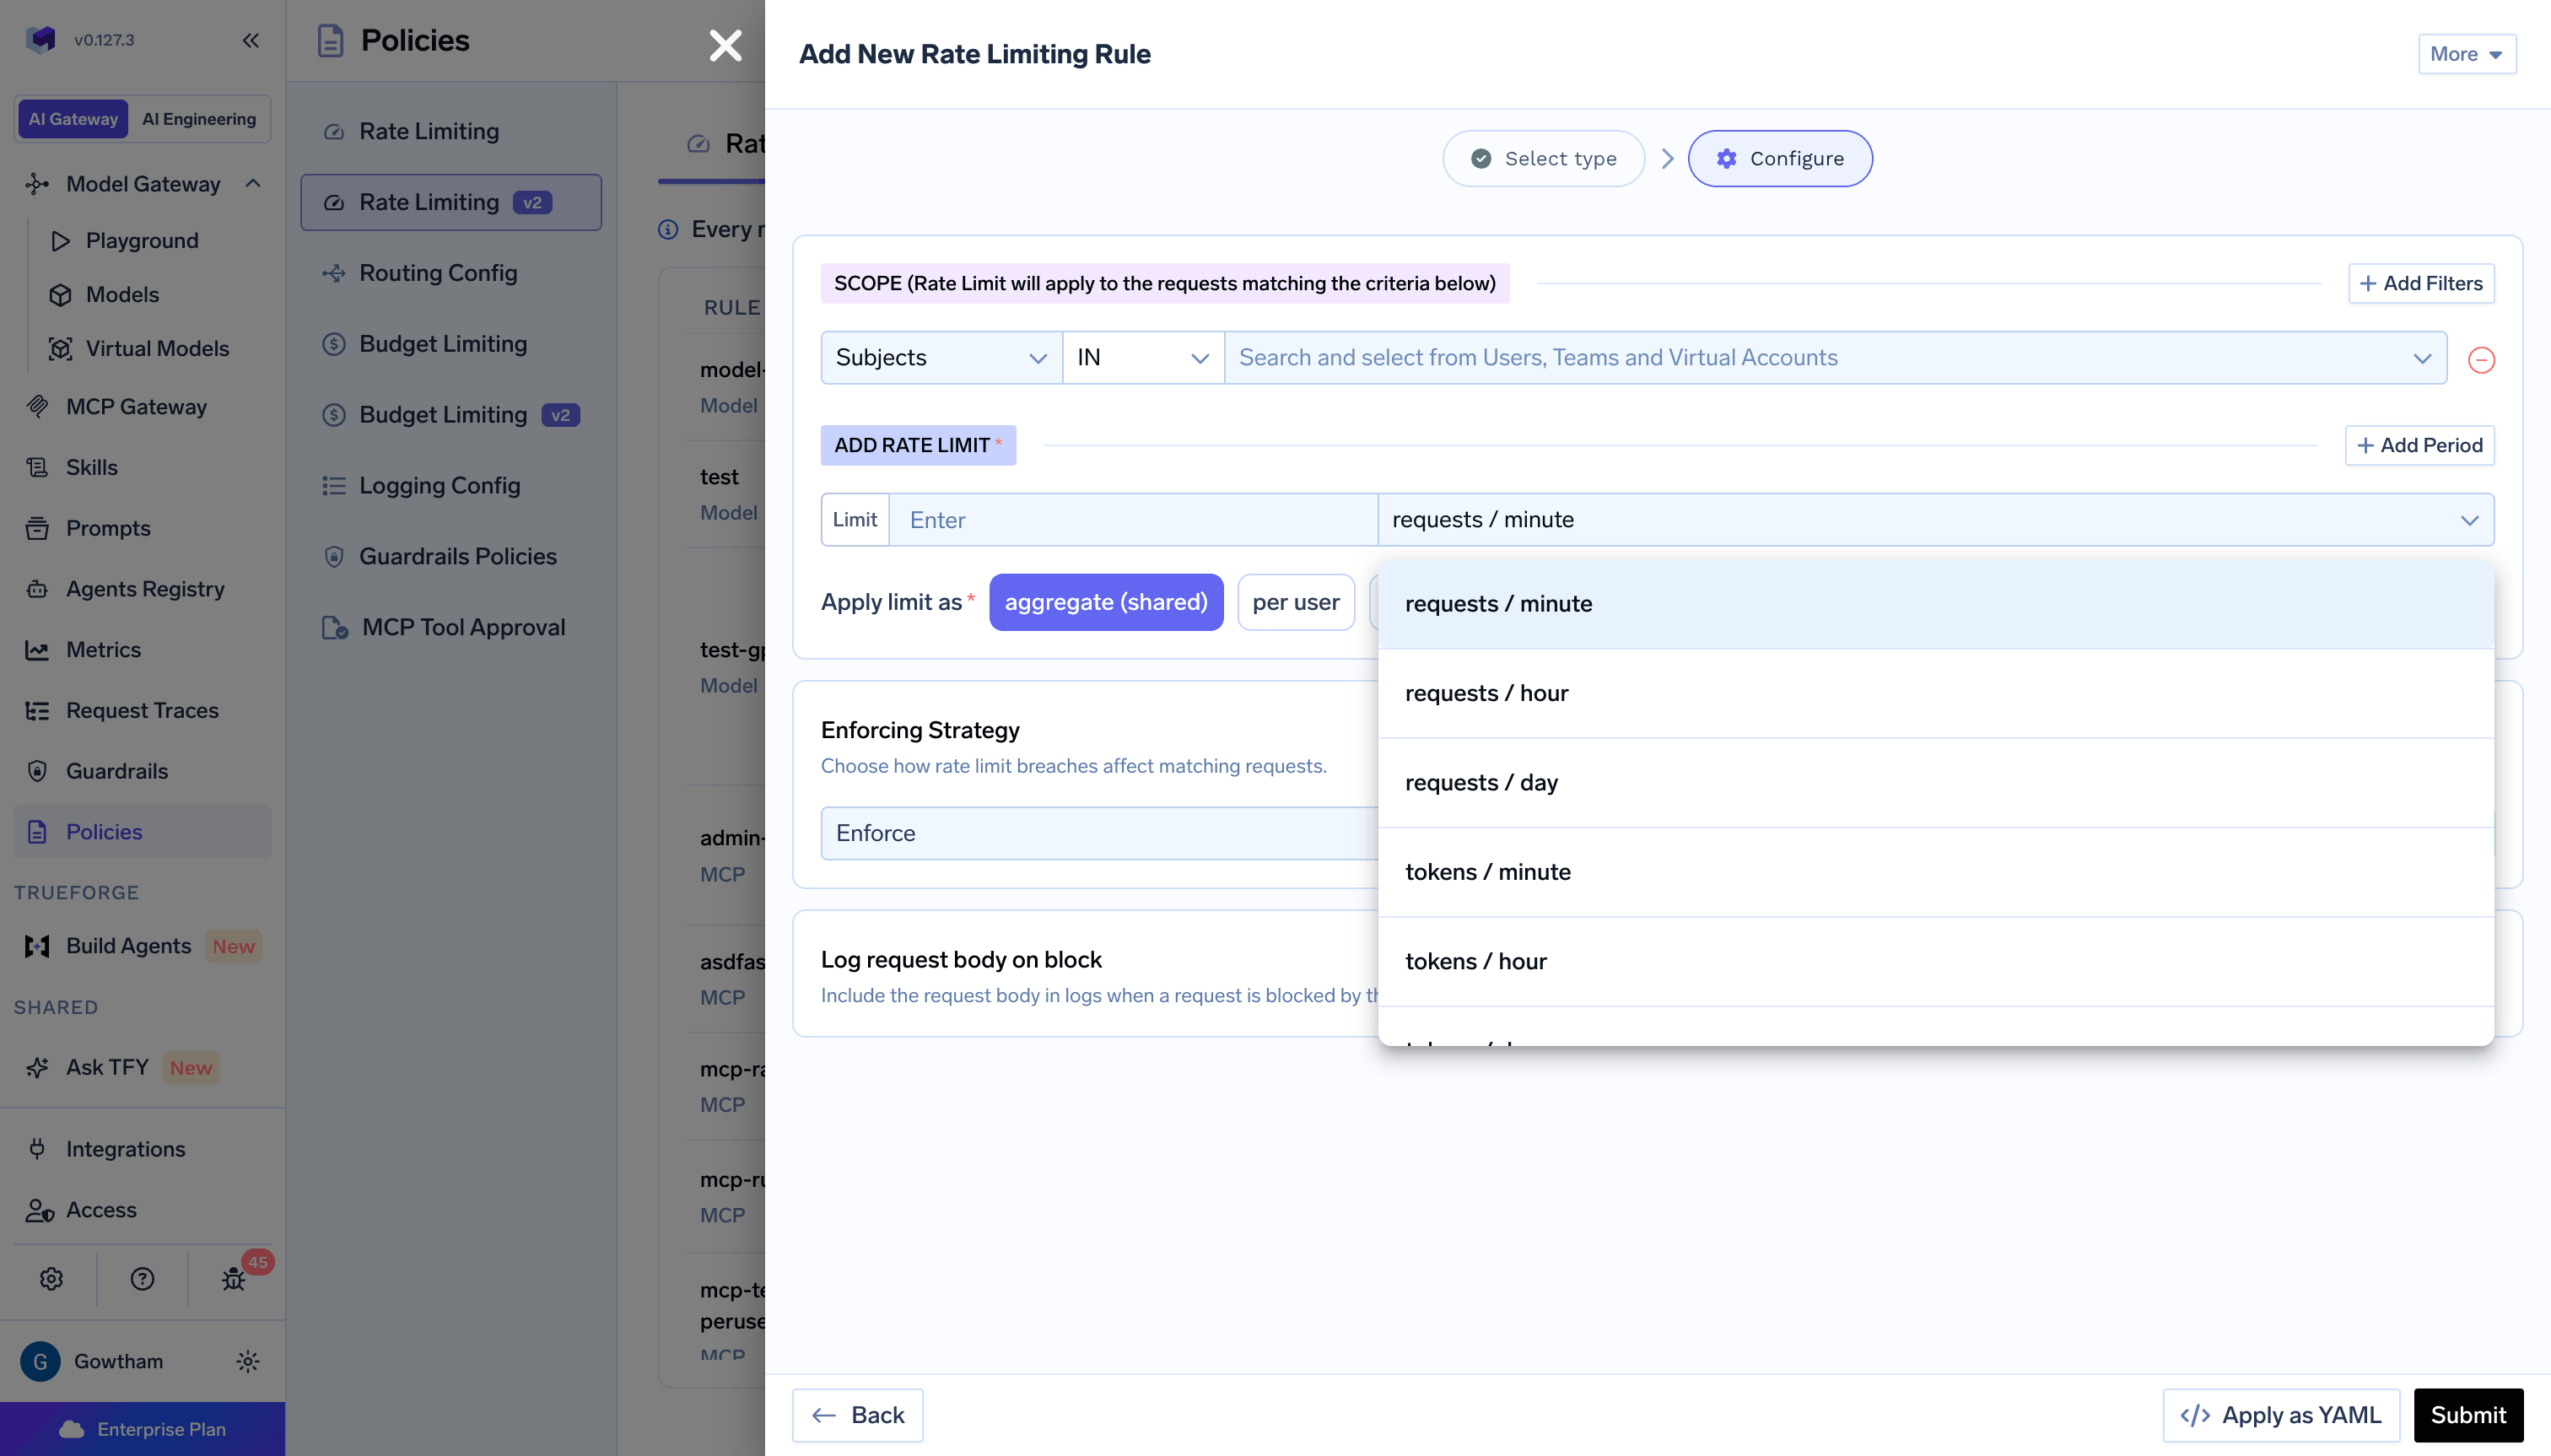Remove the Subjects filter row with red minus icon
This screenshot has width=2551, height=1456.
2481,360
